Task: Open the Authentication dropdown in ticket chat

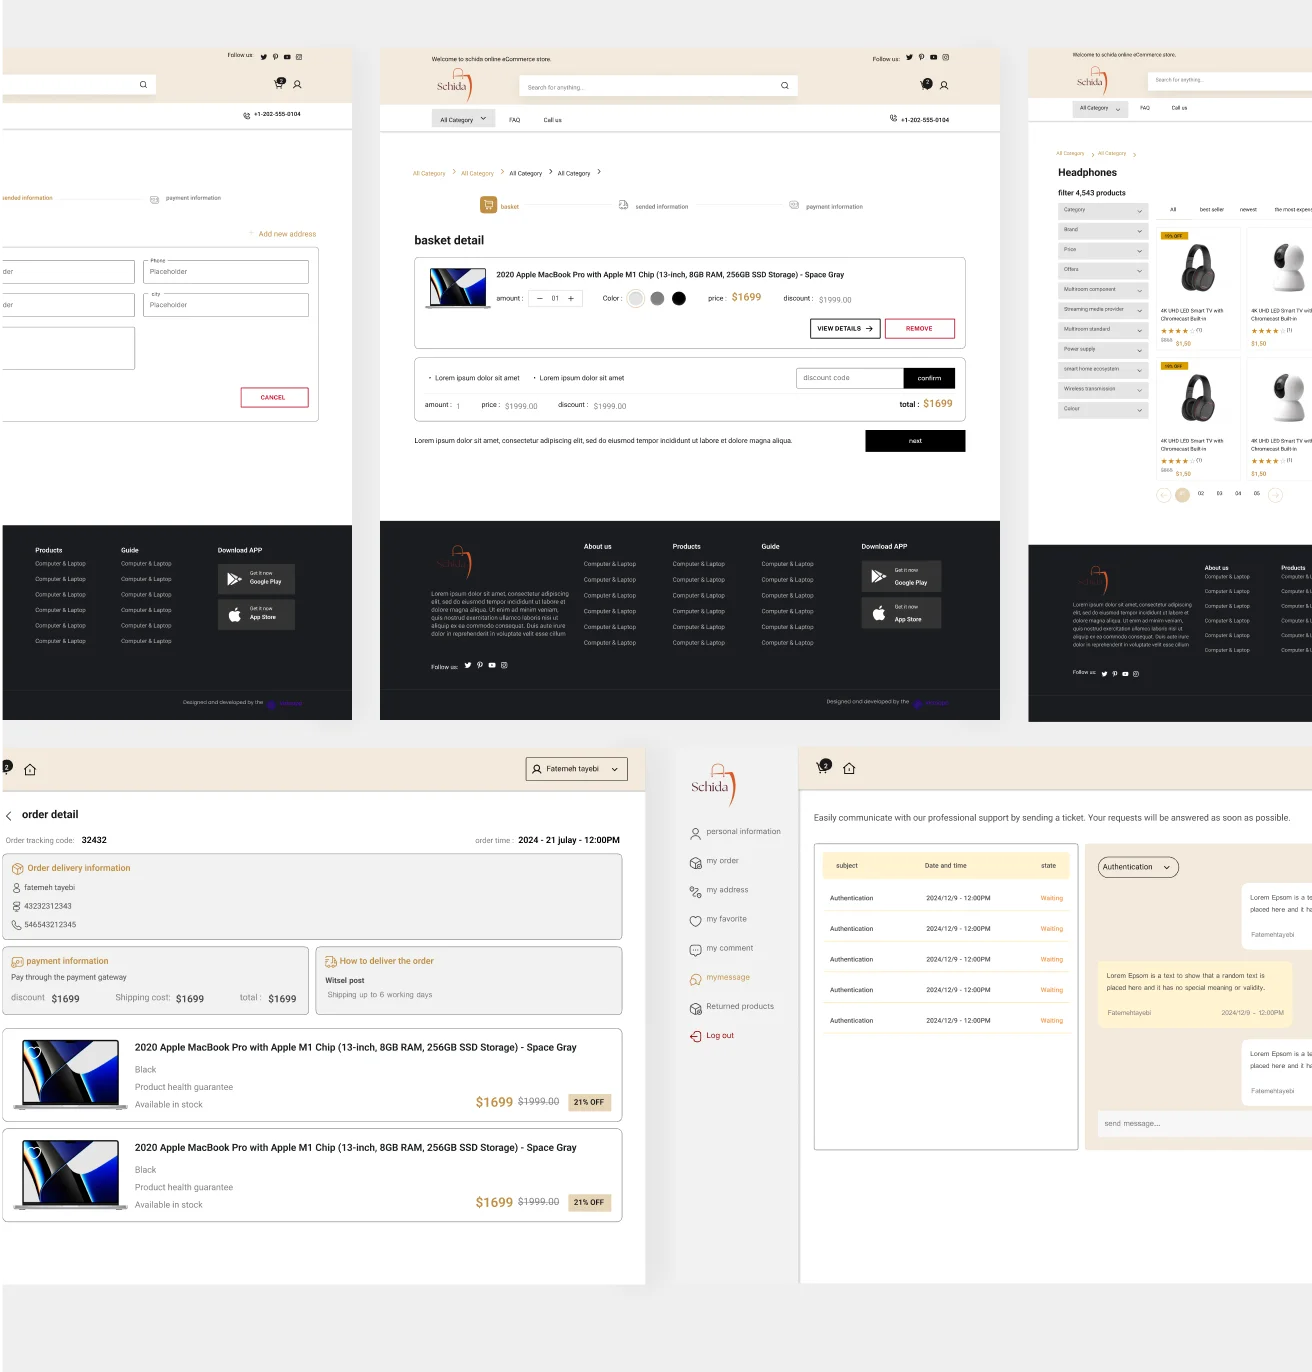Action: [1138, 867]
